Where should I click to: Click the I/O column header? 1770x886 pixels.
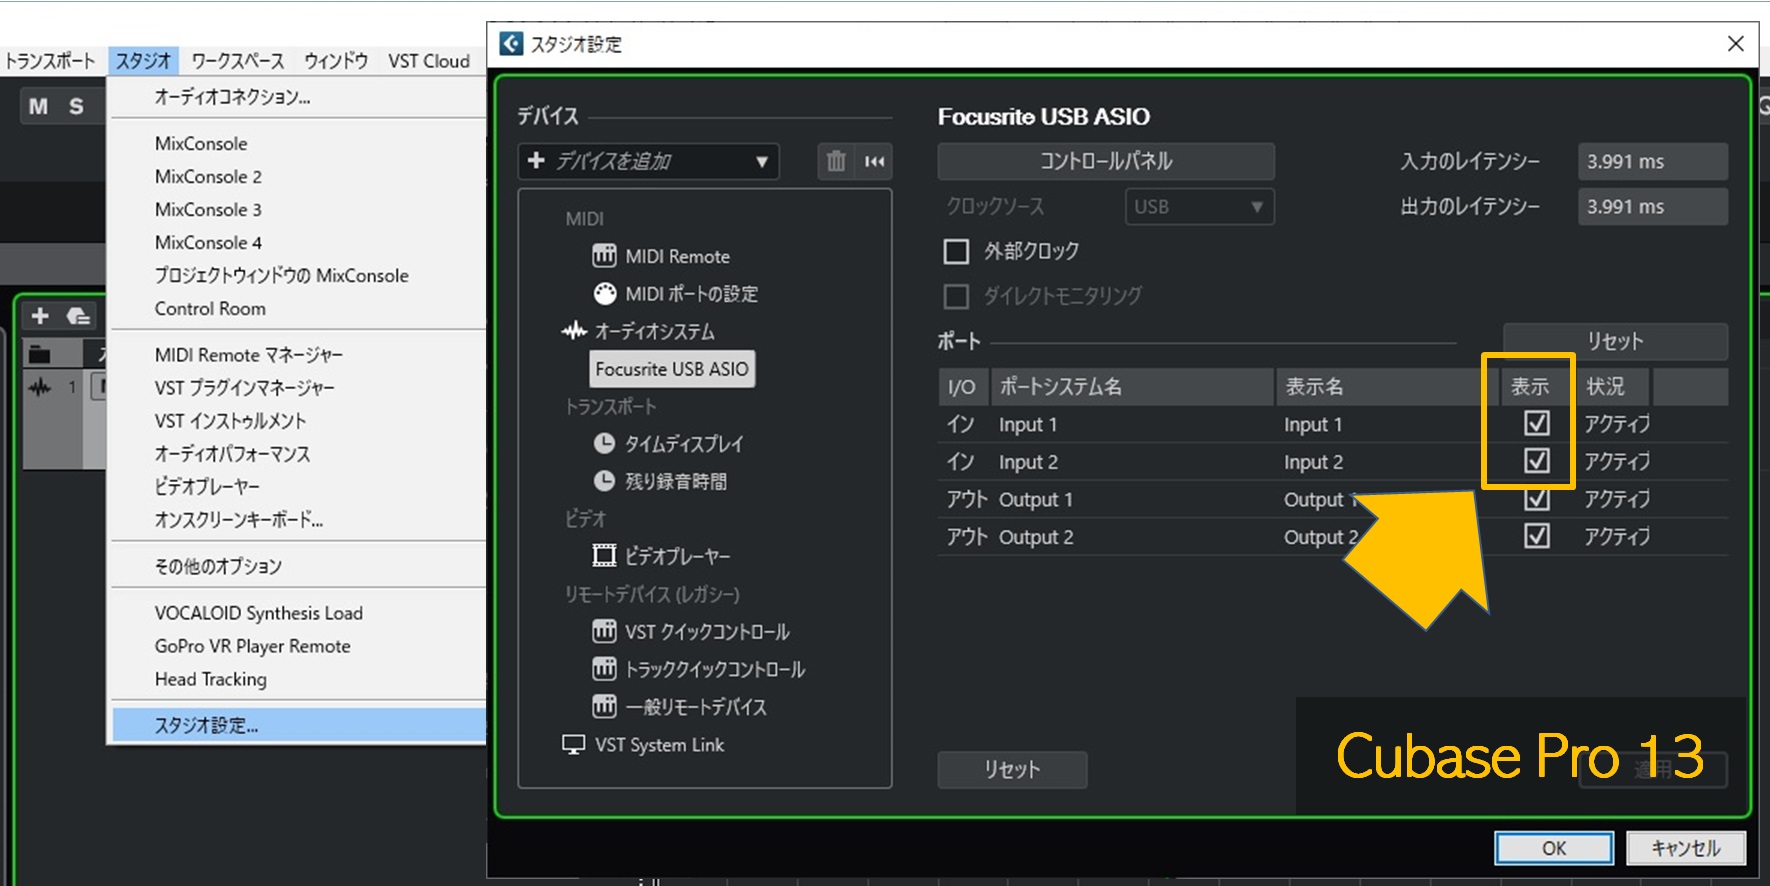click(x=962, y=386)
